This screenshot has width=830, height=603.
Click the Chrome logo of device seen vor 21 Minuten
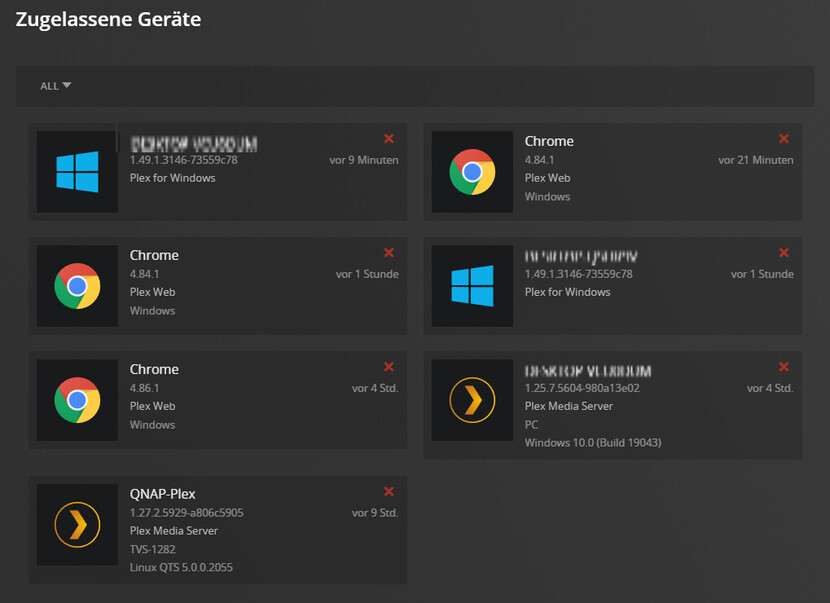(x=472, y=172)
